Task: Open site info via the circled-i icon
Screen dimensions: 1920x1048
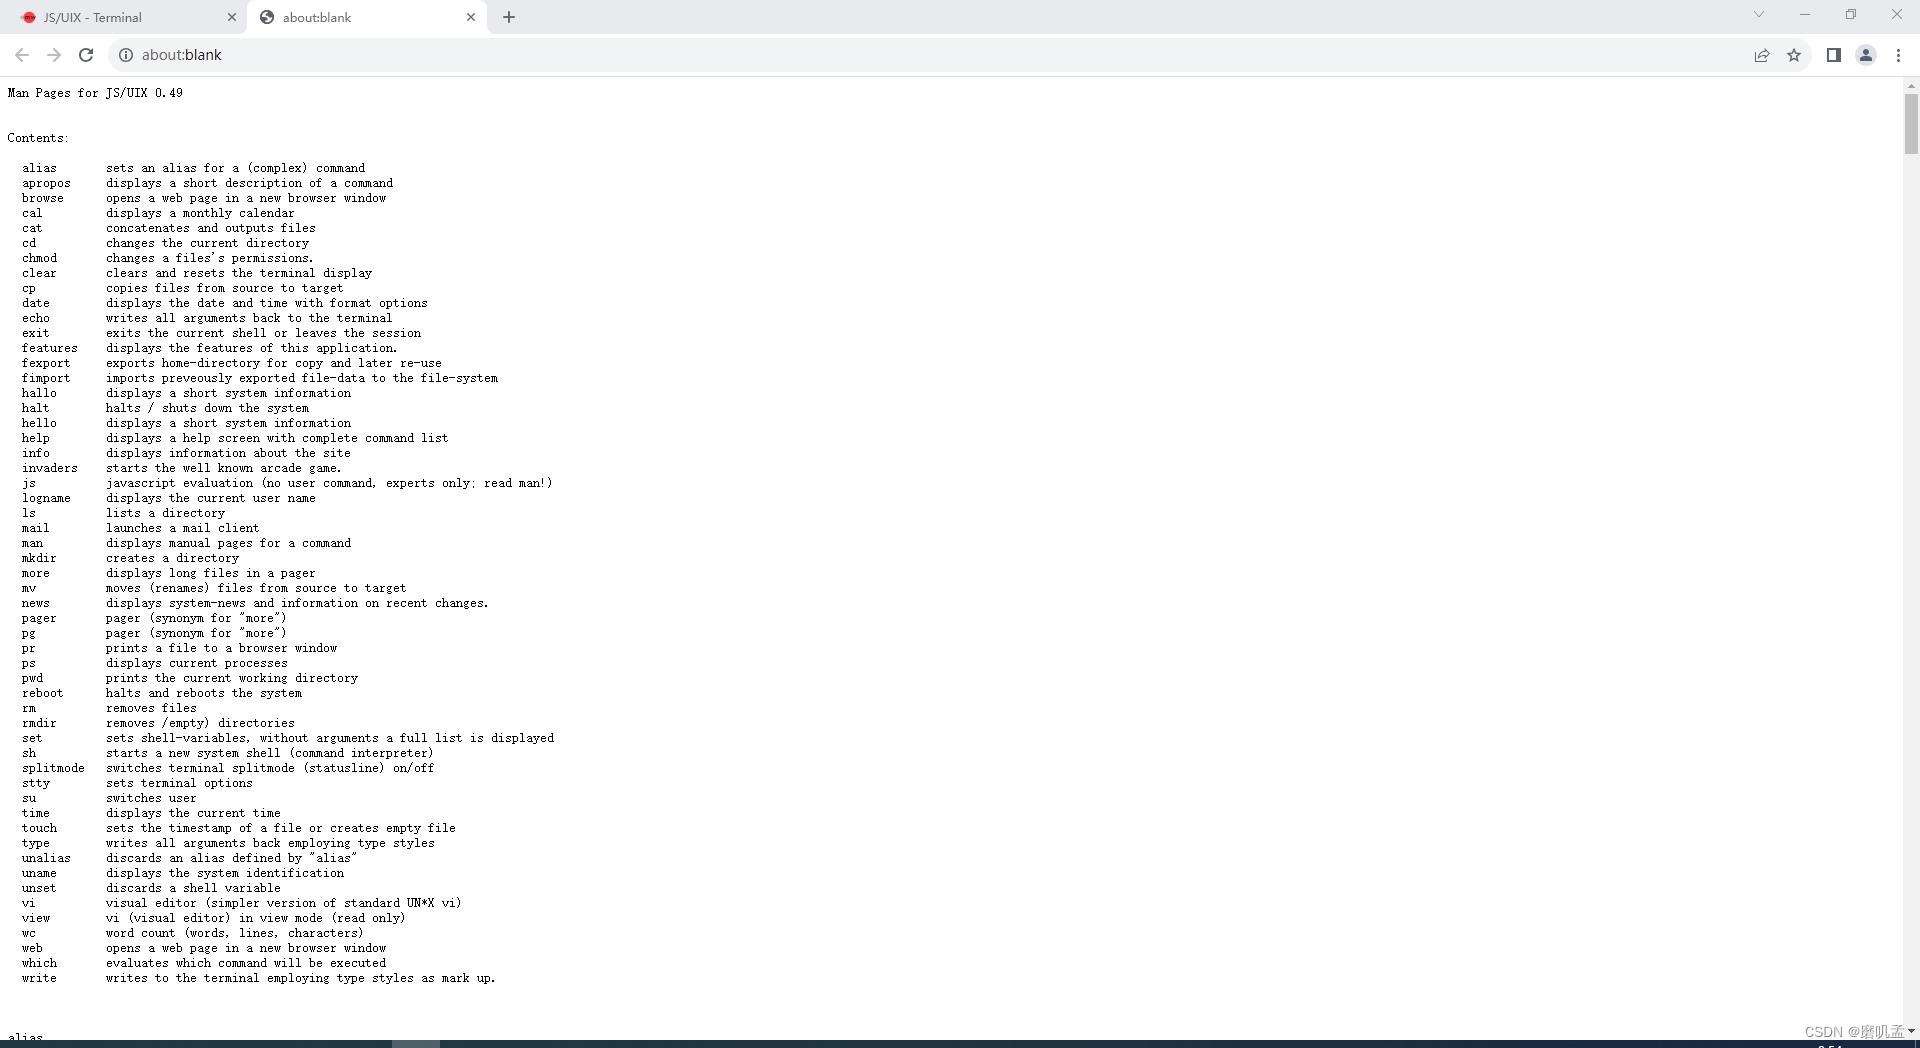Action: pos(125,55)
